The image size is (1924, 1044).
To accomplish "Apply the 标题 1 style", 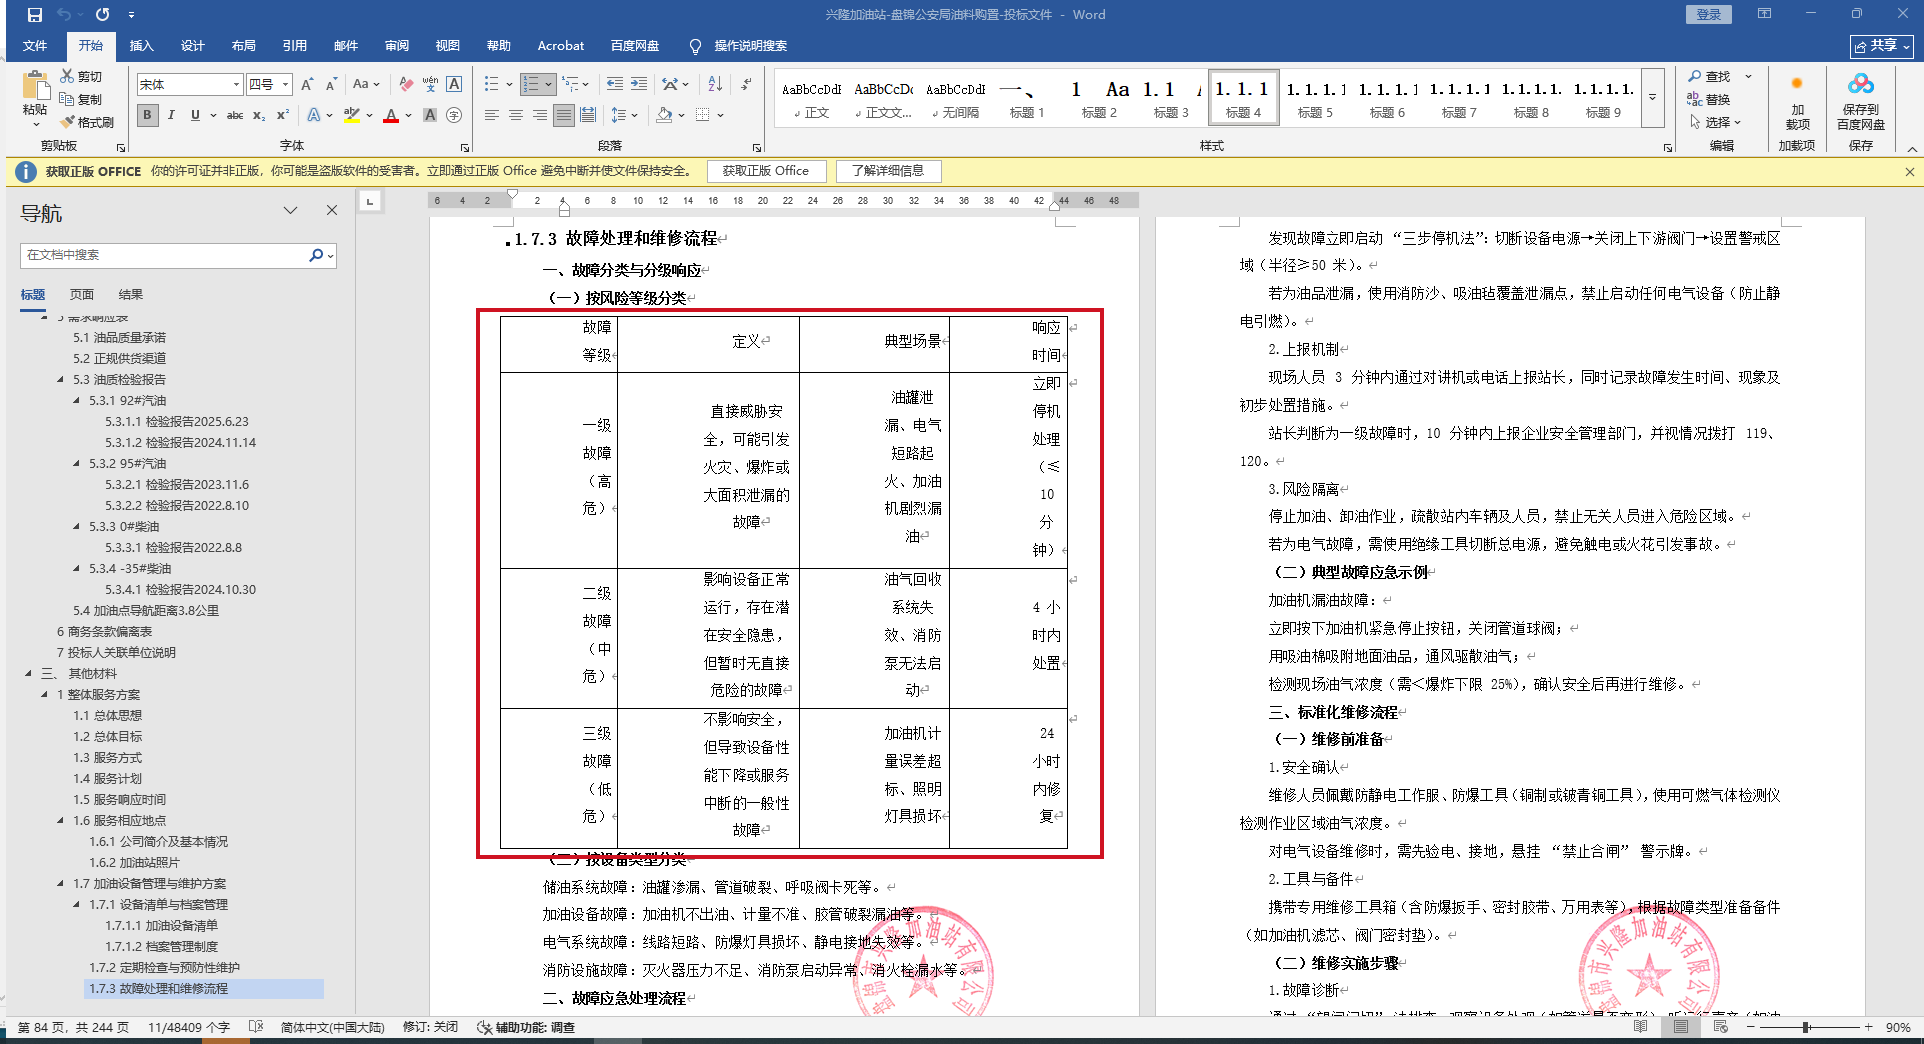I will (x=1027, y=97).
